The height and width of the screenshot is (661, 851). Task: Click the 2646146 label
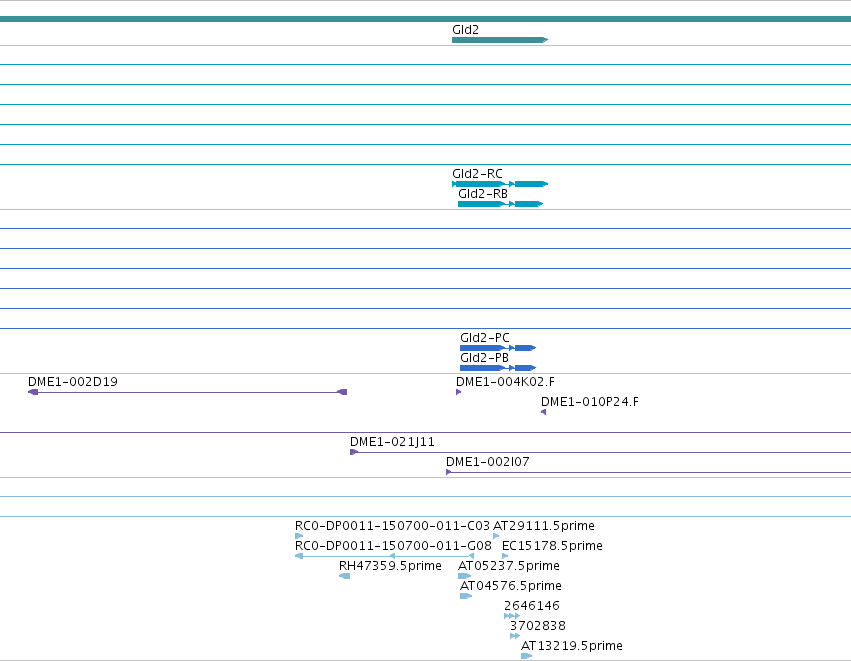531,606
